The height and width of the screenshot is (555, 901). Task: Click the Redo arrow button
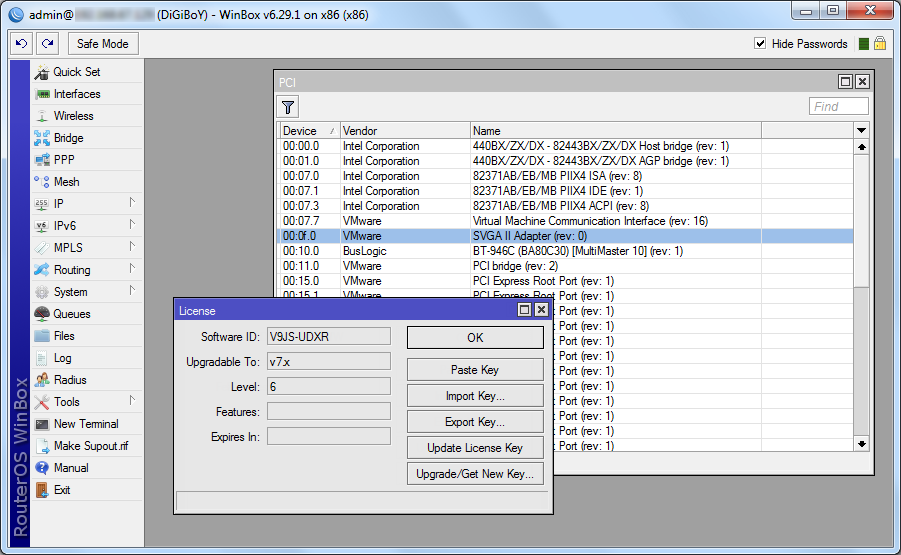(48, 44)
